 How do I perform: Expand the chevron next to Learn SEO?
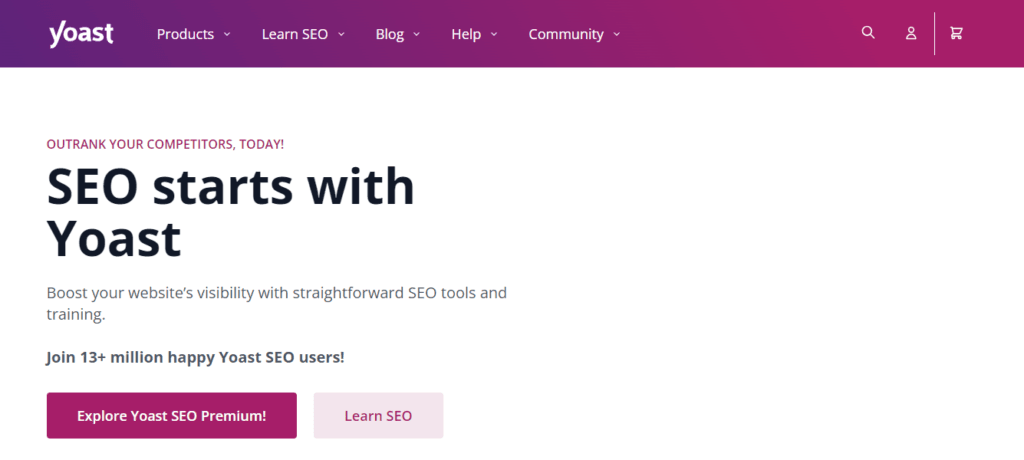pyautogui.click(x=341, y=34)
